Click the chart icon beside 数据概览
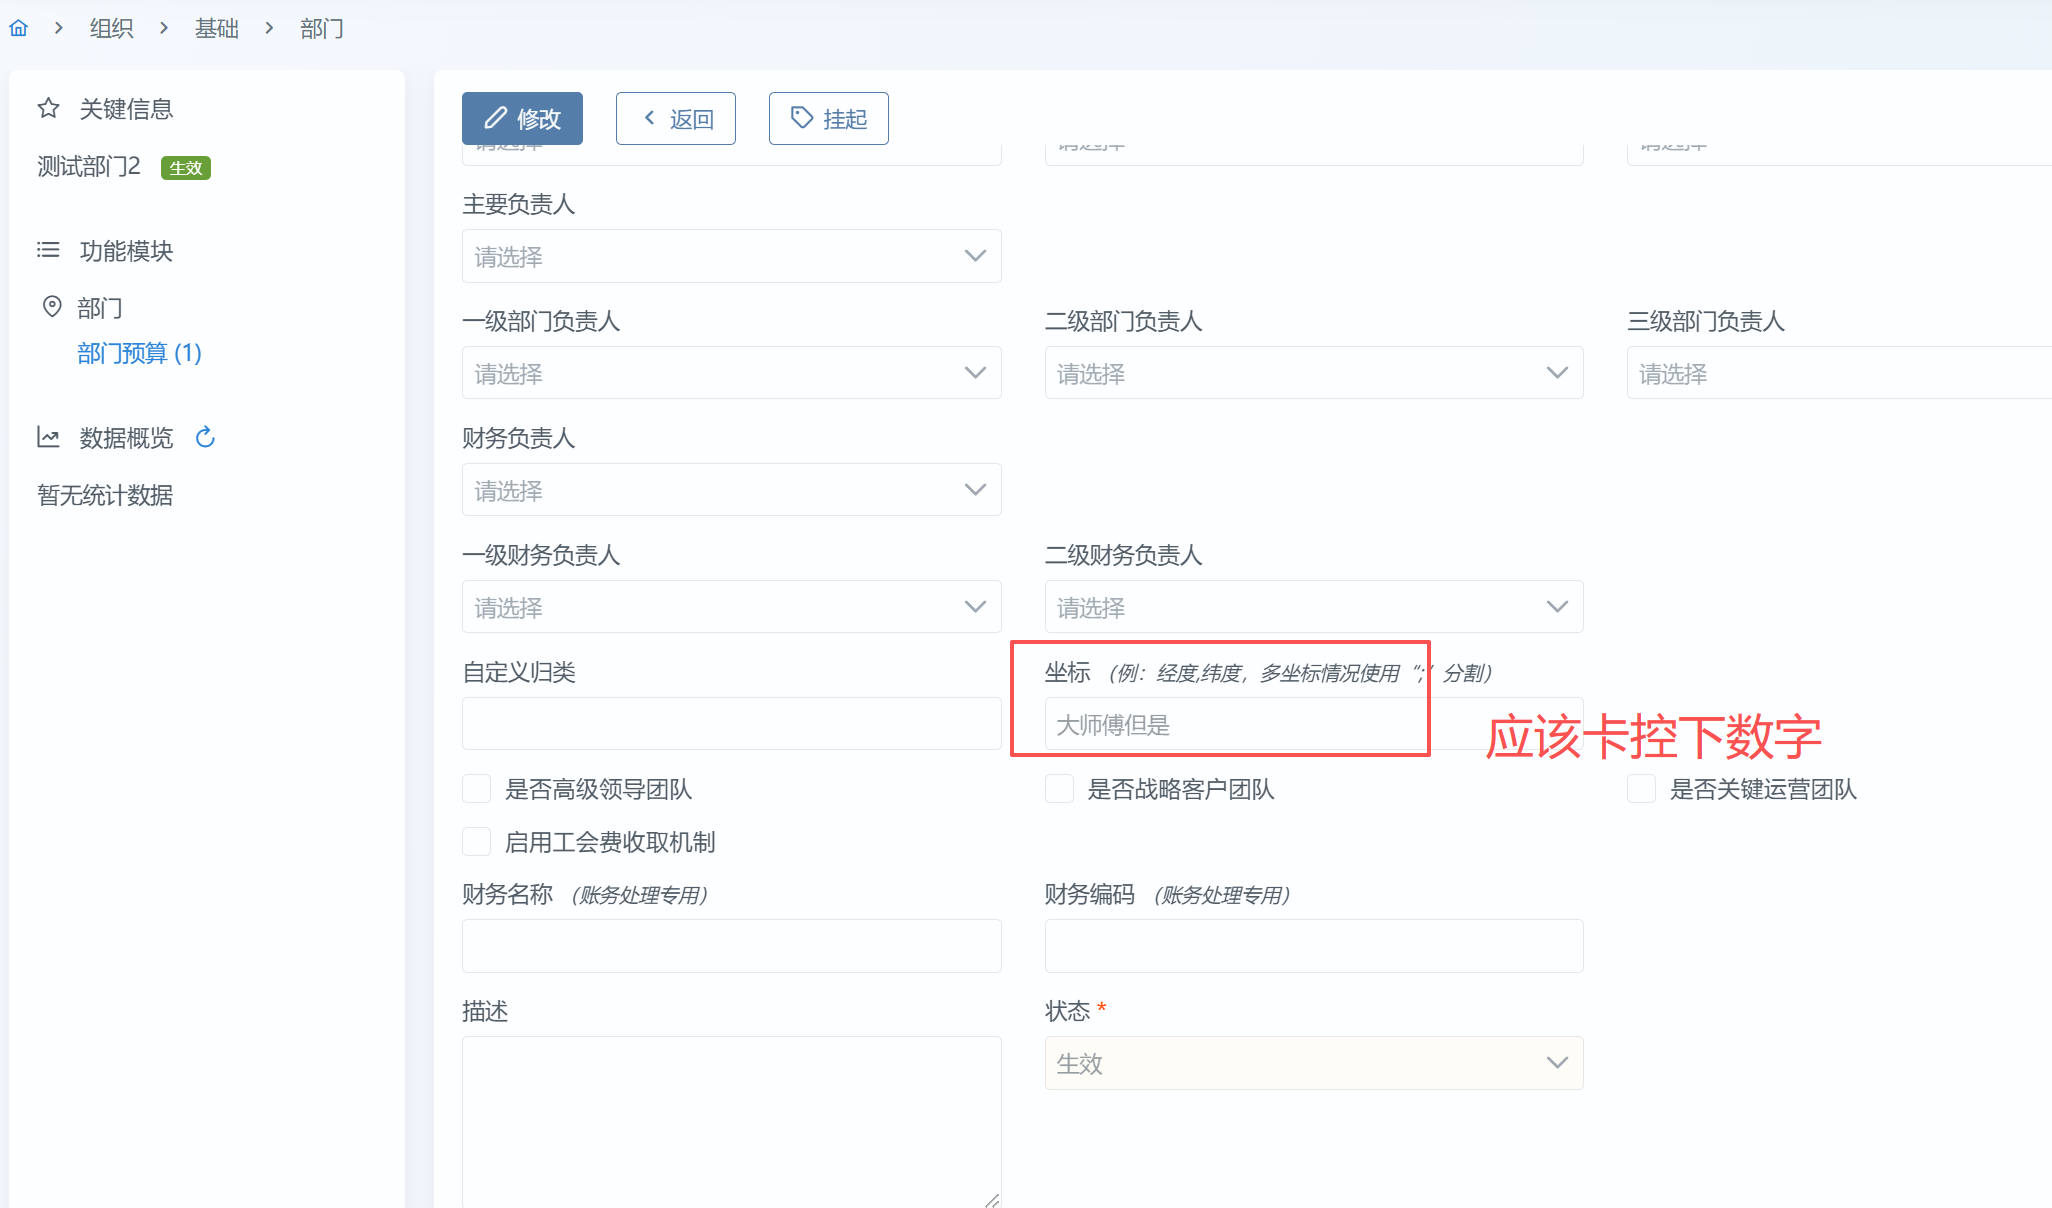 tap(48, 437)
